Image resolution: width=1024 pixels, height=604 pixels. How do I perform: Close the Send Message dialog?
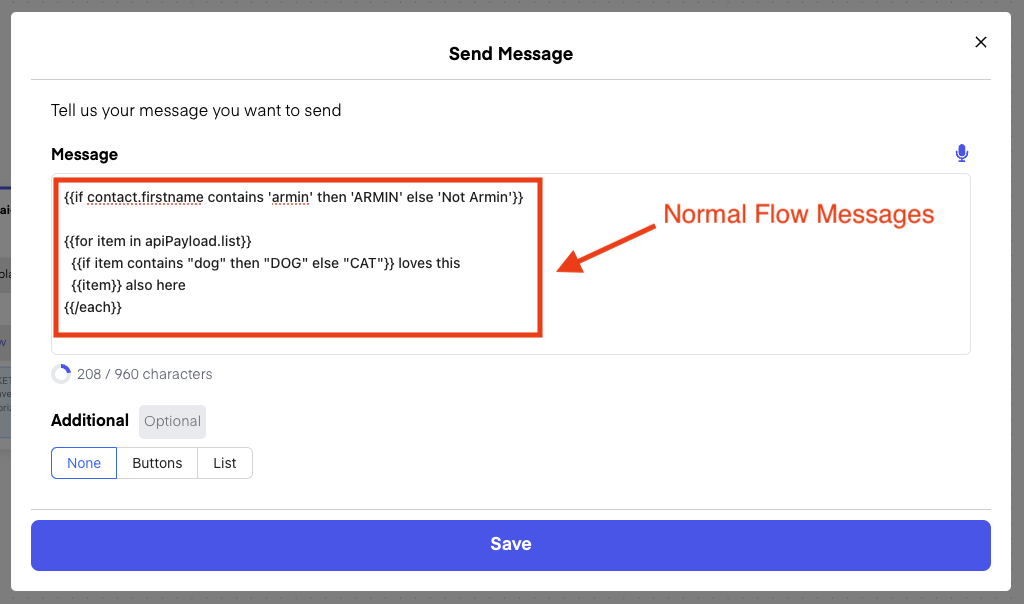click(x=980, y=42)
